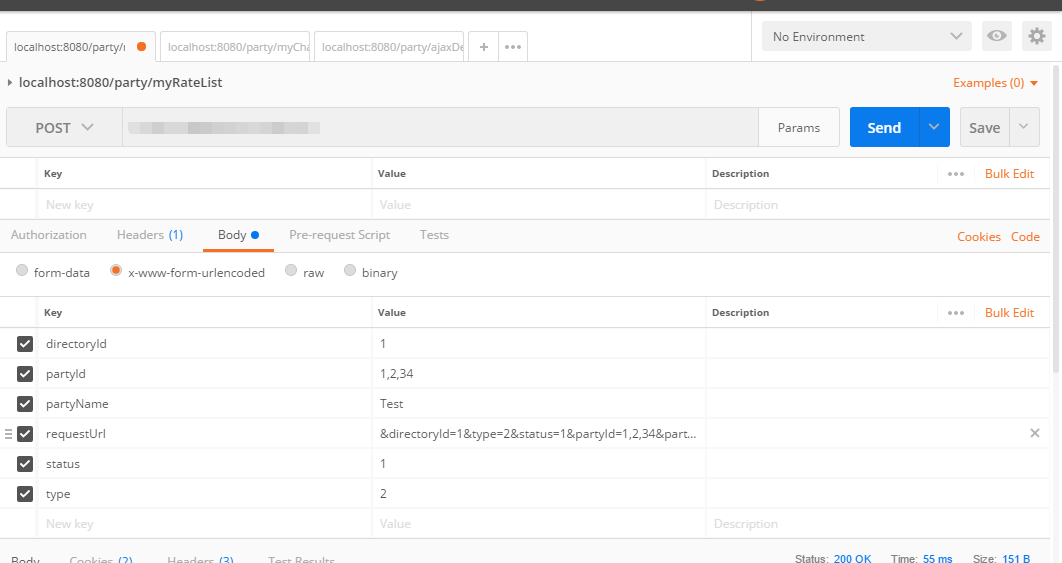Open the response Headers (3) tab
Viewport: 1062px width, 563px height.
[x=200, y=560]
